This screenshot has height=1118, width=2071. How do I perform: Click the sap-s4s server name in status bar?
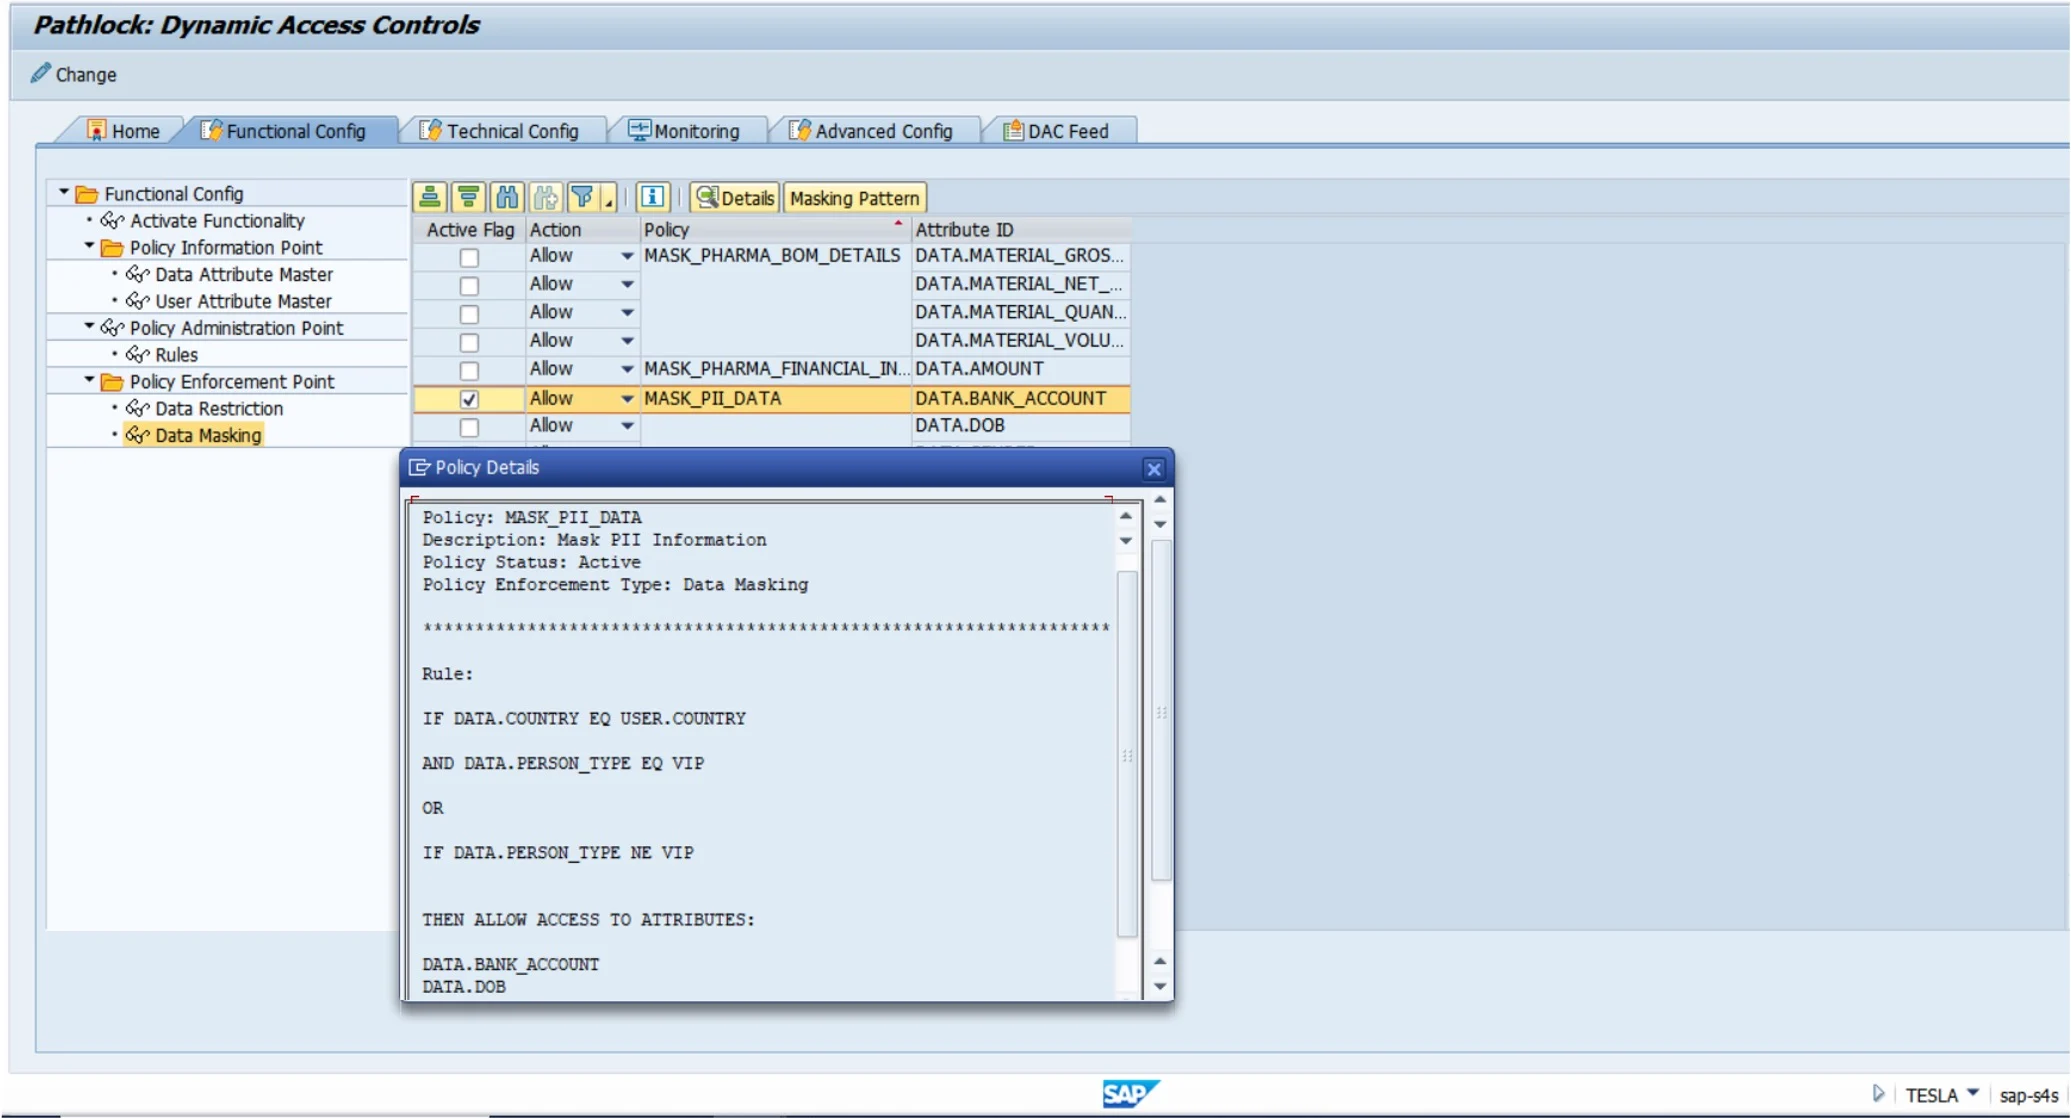tap(2028, 1095)
